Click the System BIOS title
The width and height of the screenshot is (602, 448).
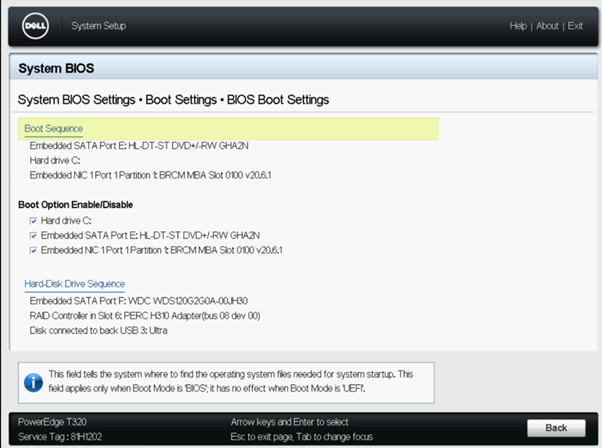[x=56, y=68]
